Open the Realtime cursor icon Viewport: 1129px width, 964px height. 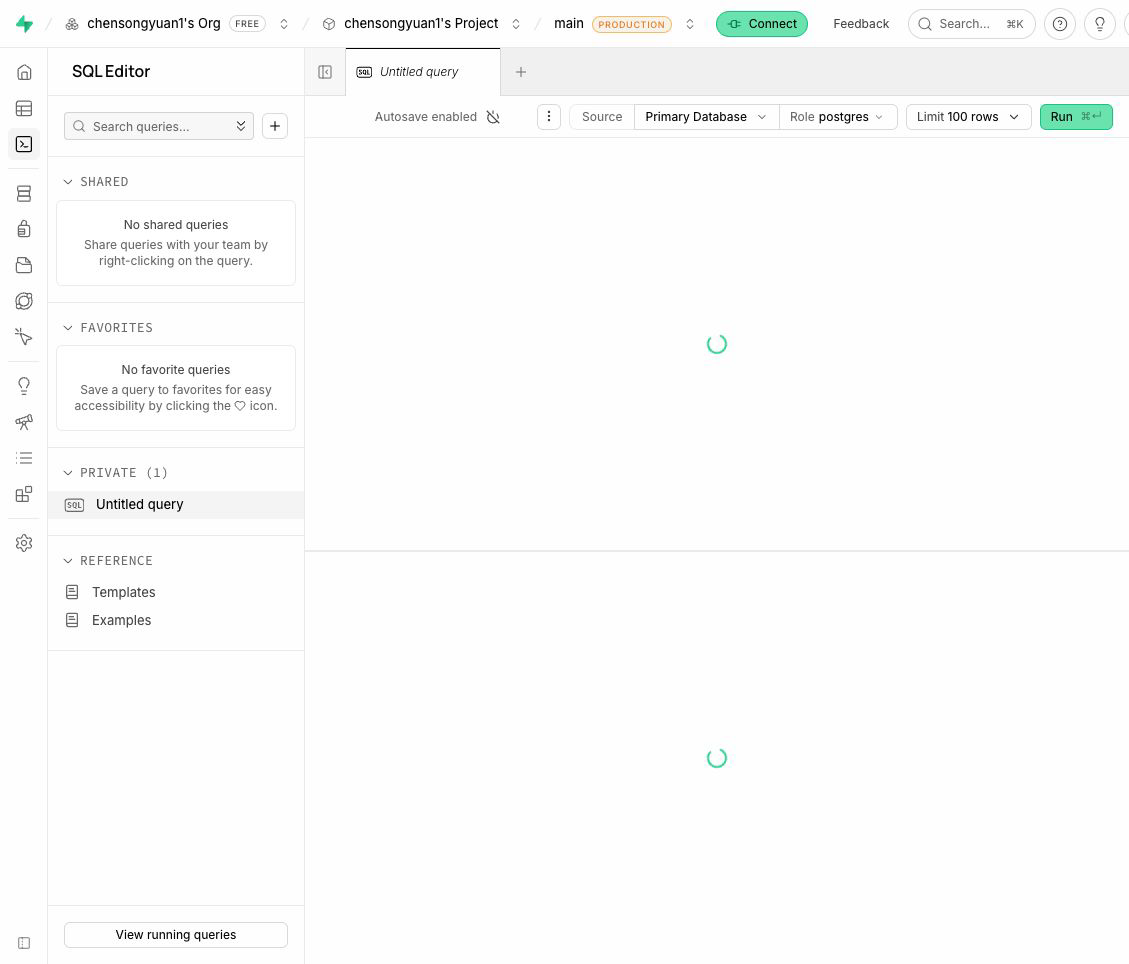[24, 337]
